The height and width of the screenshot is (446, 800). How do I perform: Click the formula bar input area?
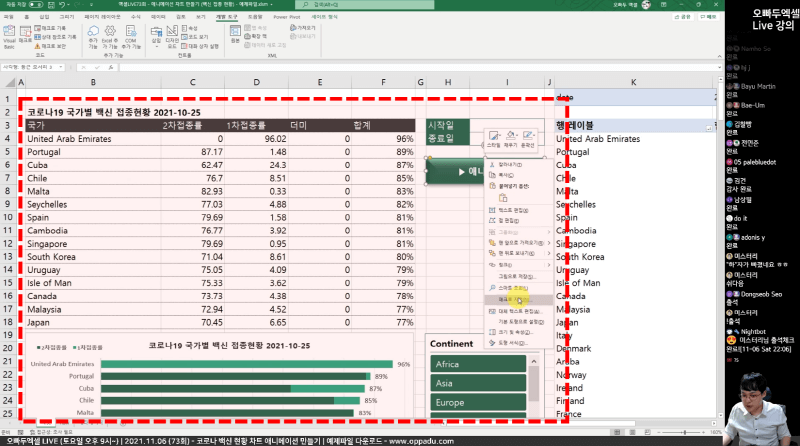pyautogui.click(x=418, y=67)
